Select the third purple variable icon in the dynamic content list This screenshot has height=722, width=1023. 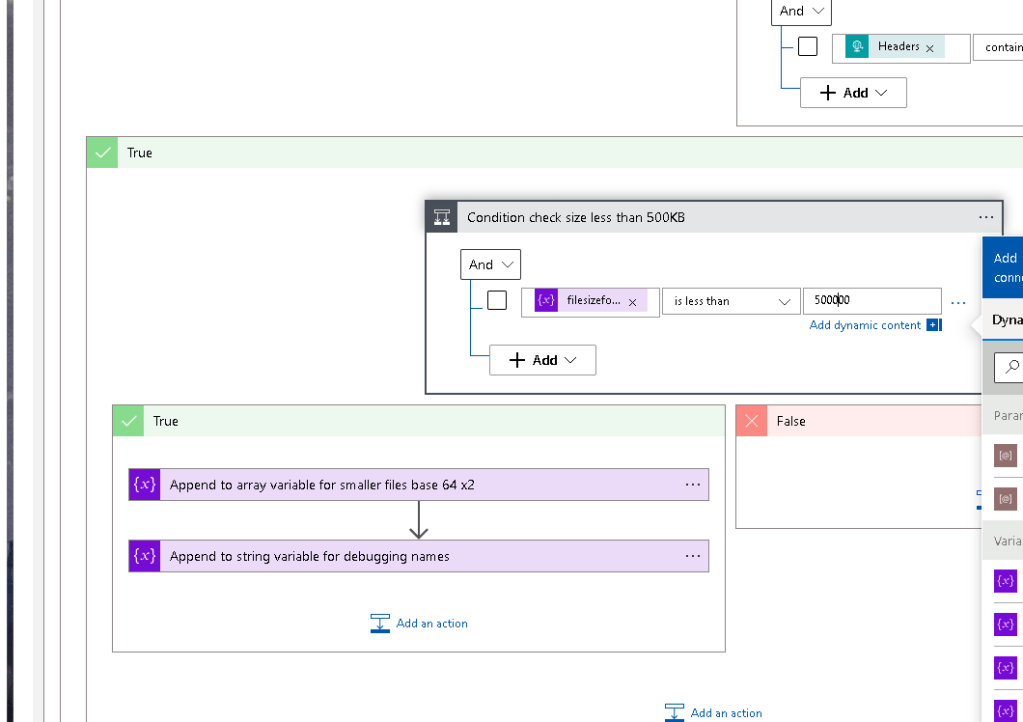(x=1005, y=668)
